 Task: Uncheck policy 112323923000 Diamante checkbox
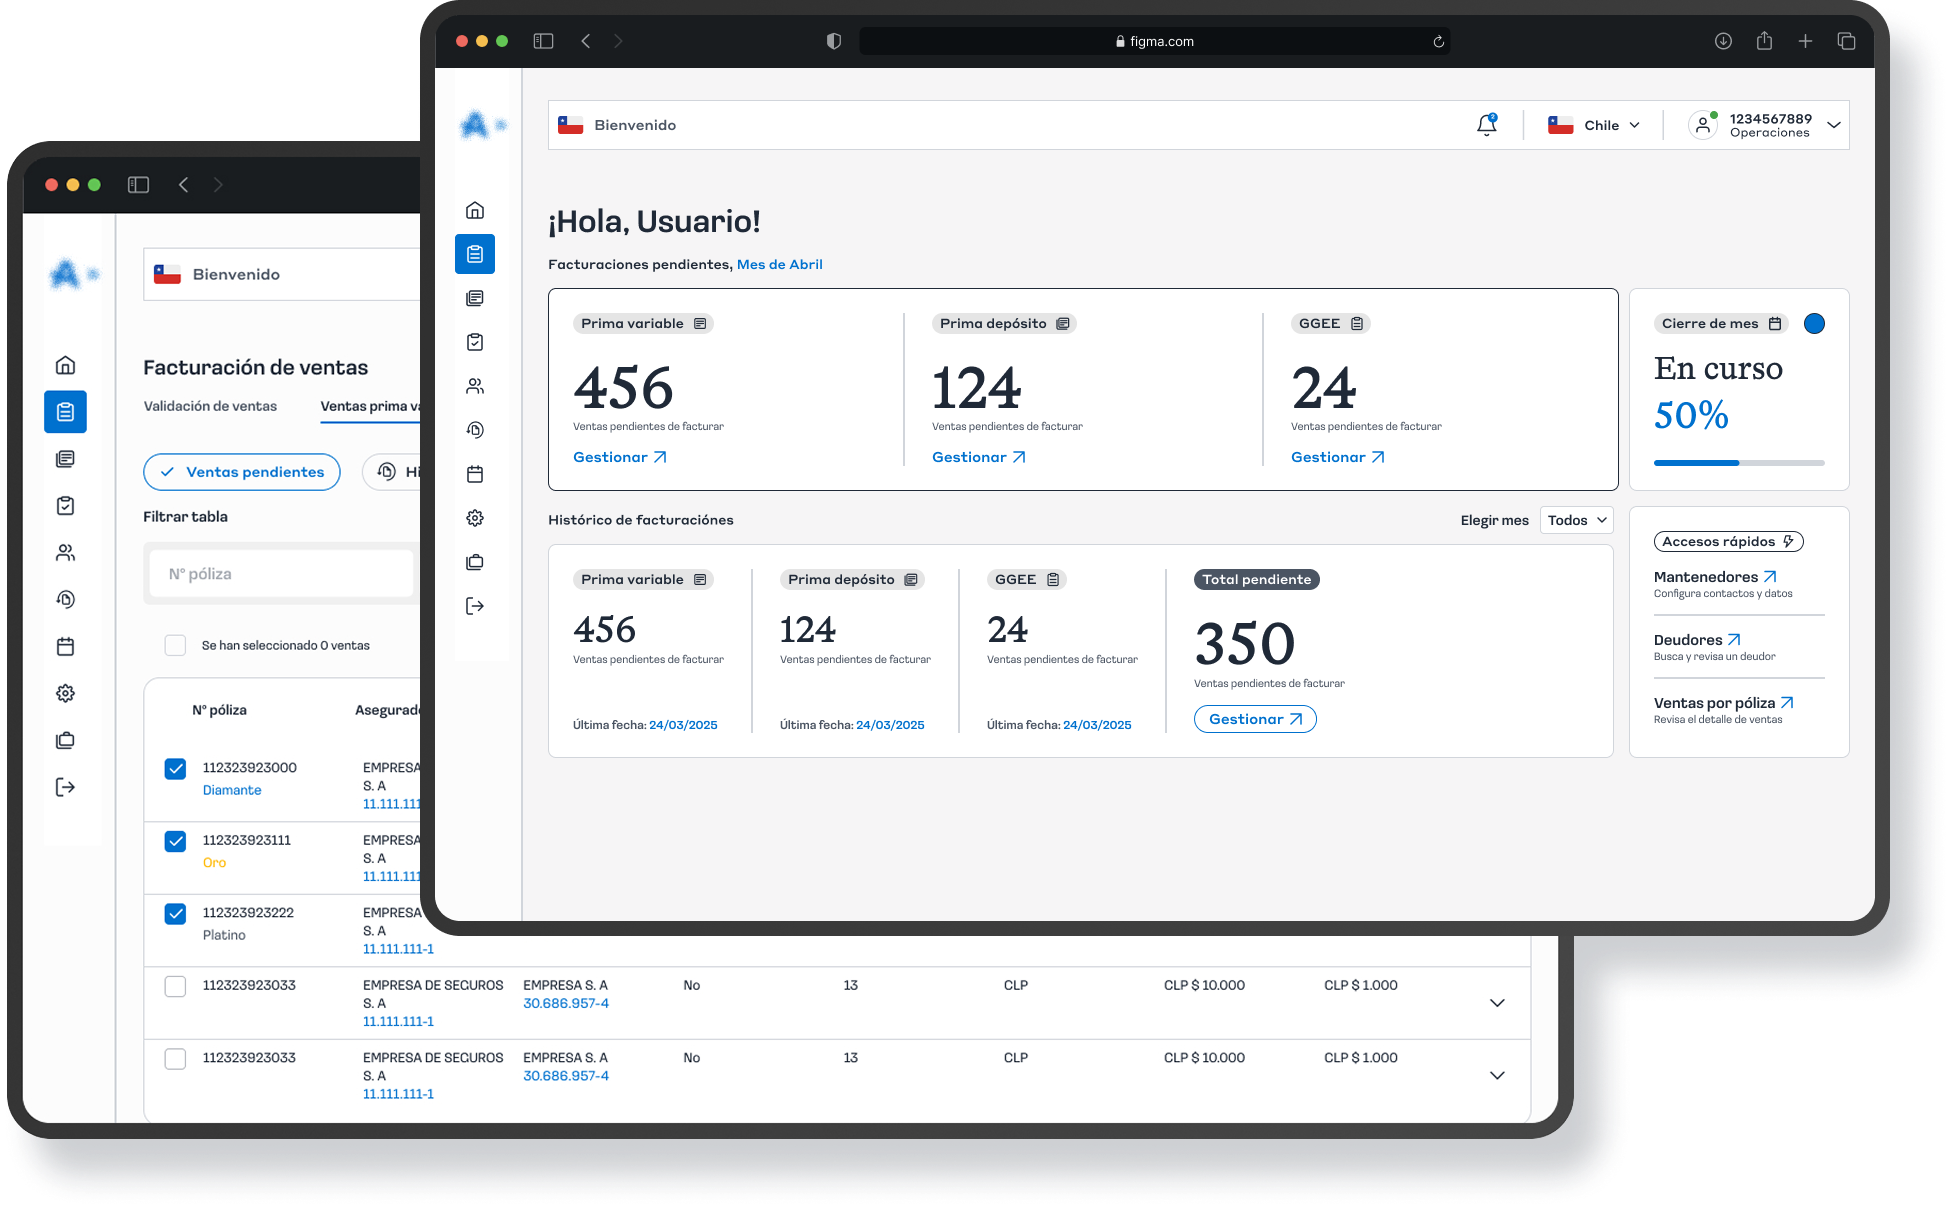tap(175, 768)
